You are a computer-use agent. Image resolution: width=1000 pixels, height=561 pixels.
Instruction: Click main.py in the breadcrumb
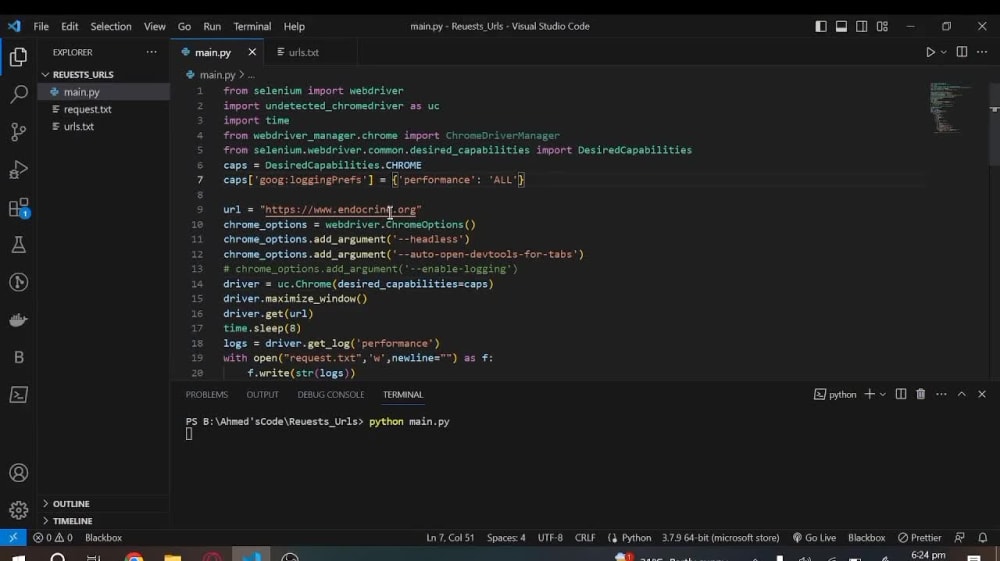coord(217,75)
